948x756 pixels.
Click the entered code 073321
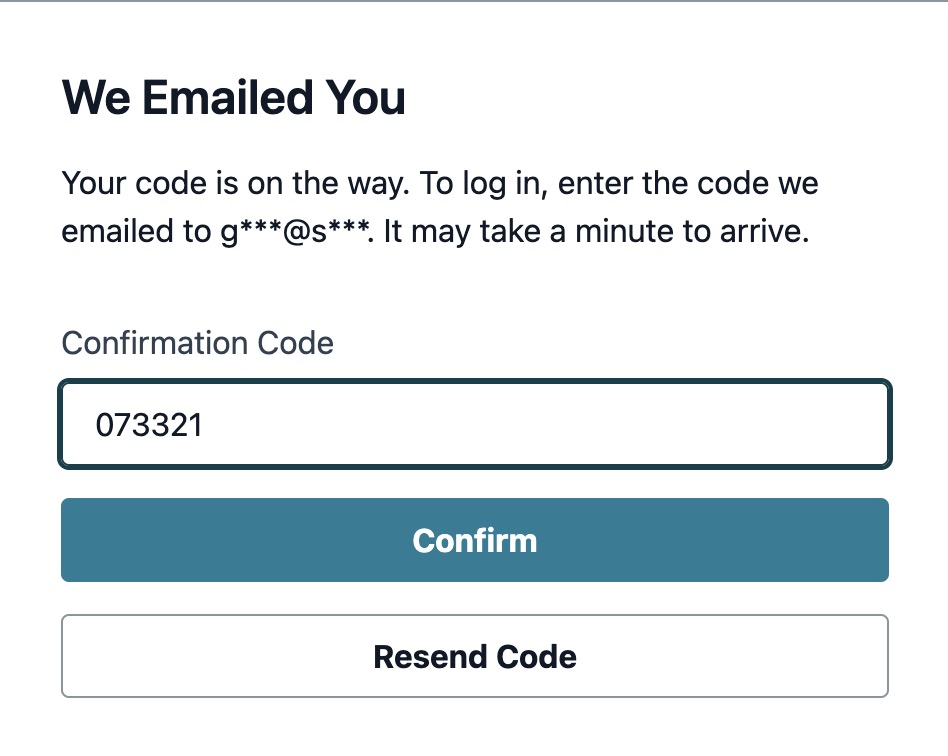149,425
